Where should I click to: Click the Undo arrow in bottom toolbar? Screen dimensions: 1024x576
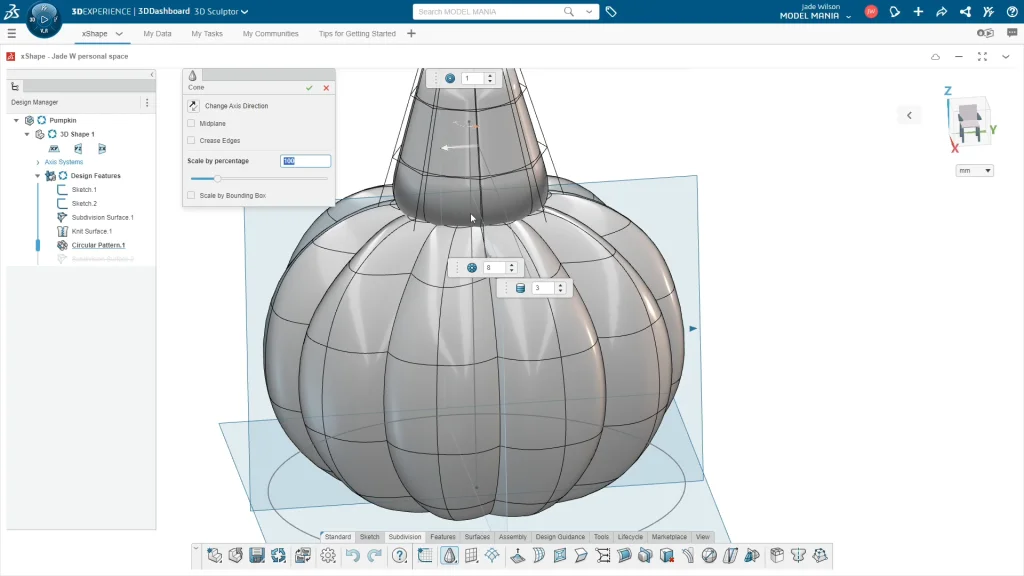point(352,555)
